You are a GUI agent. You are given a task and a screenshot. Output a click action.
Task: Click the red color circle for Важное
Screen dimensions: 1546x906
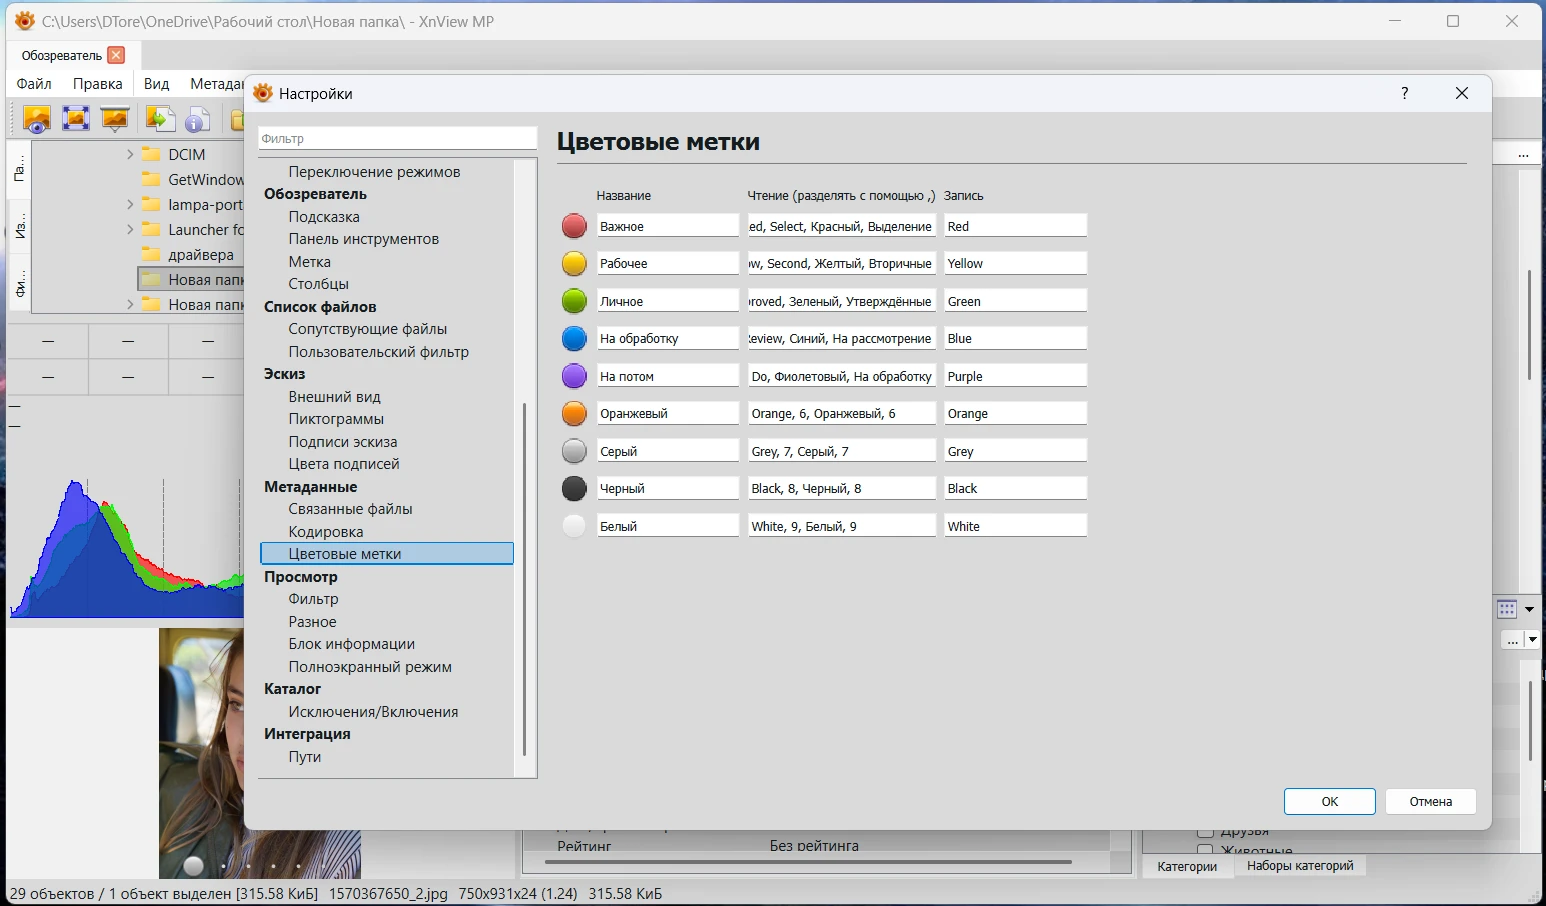pyautogui.click(x=574, y=226)
